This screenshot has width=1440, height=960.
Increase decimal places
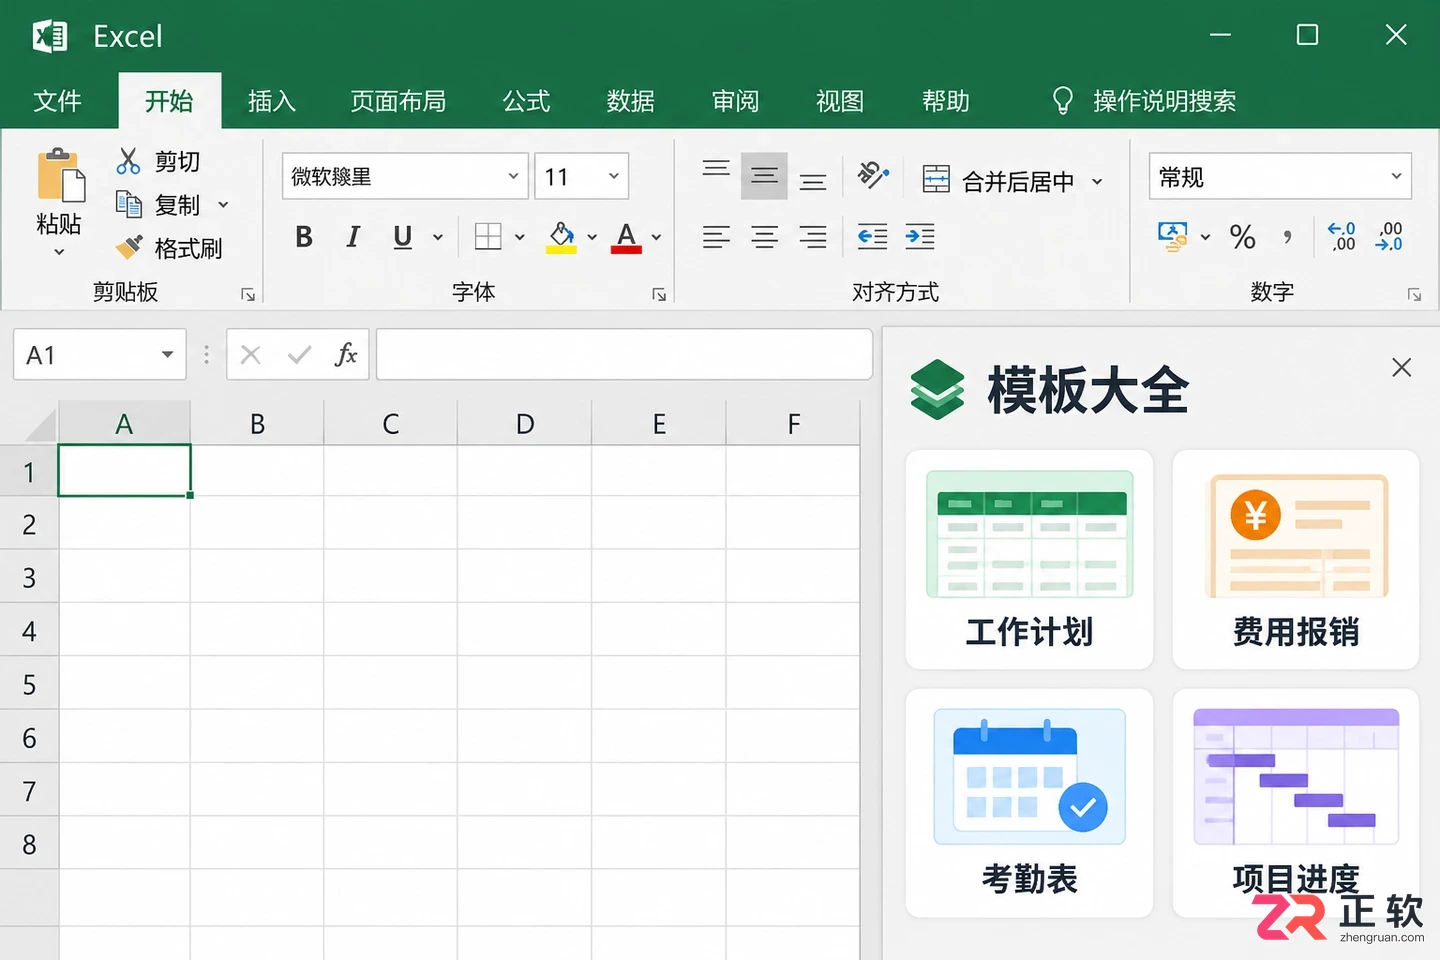pyautogui.click(x=1342, y=237)
